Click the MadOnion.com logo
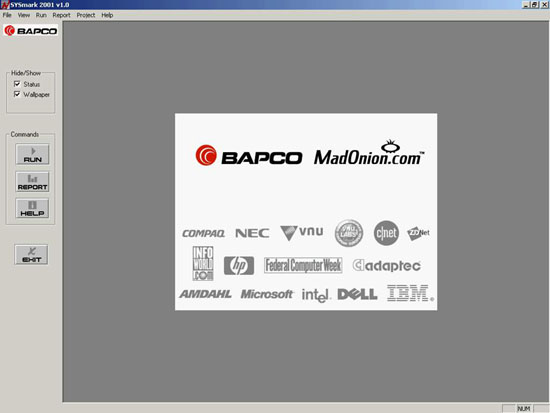Image resolution: width=550 pixels, height=413 pixels. pyautogui.click(x=369, y=153)
